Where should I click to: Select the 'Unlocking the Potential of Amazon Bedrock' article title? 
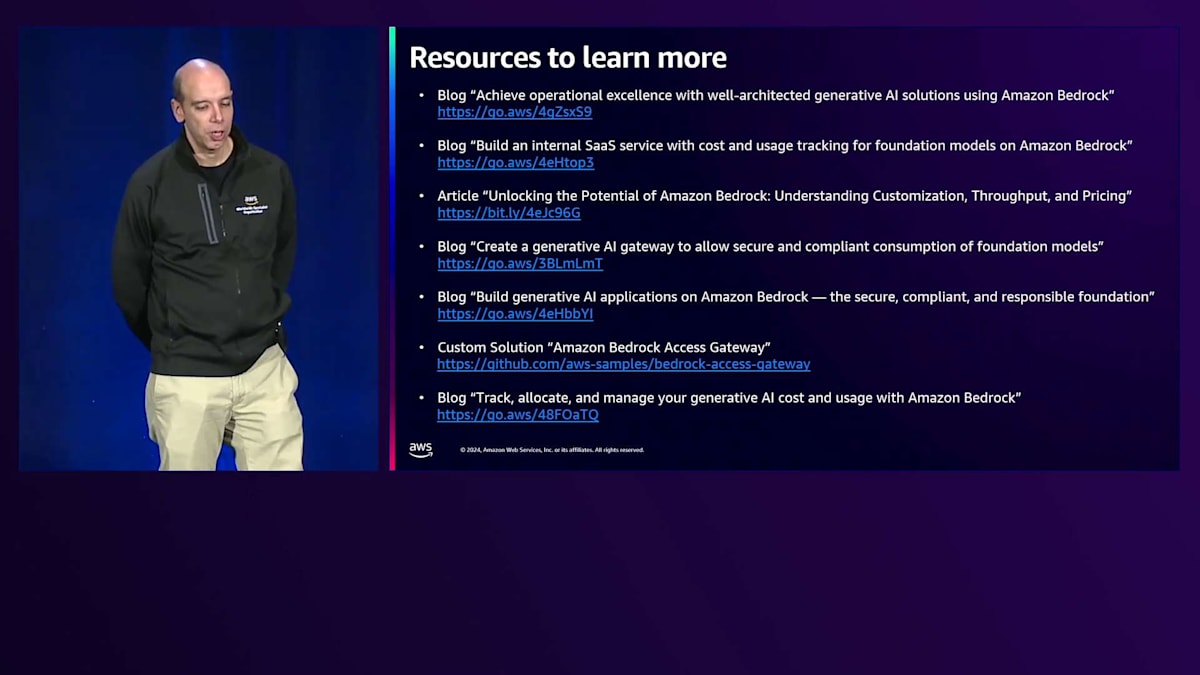coord(784,196)
